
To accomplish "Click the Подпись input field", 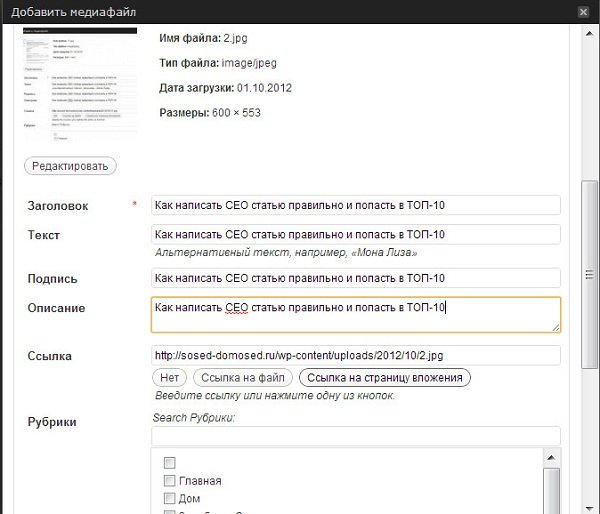I will (356, 278).
